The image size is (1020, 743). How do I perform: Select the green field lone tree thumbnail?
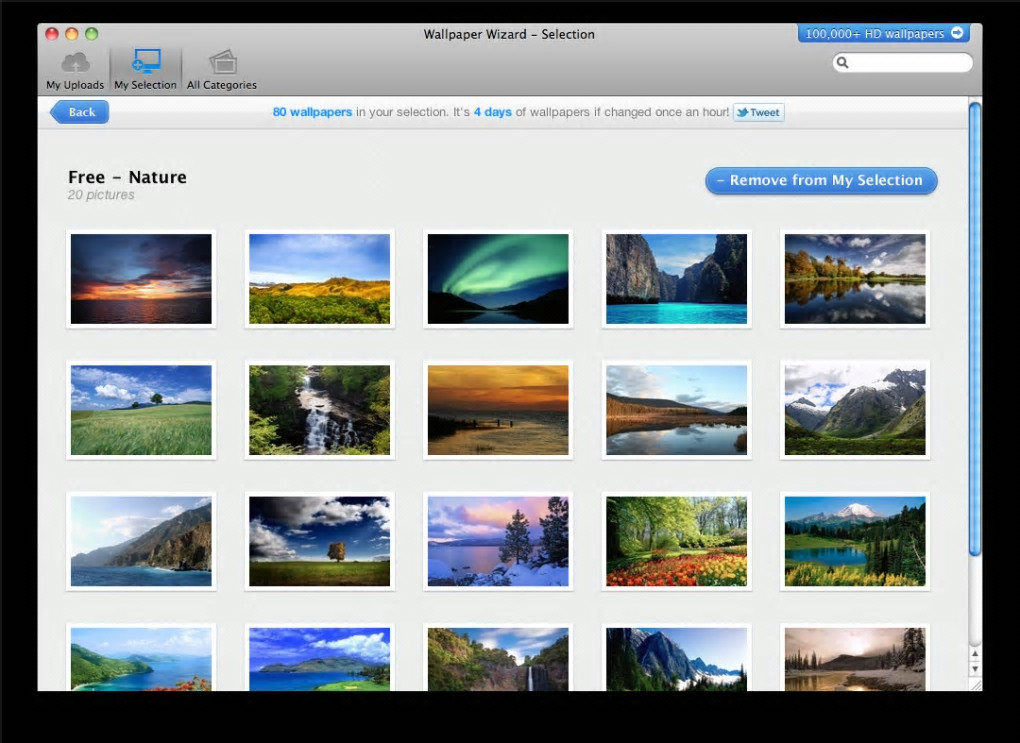click(x=141, y=410)
